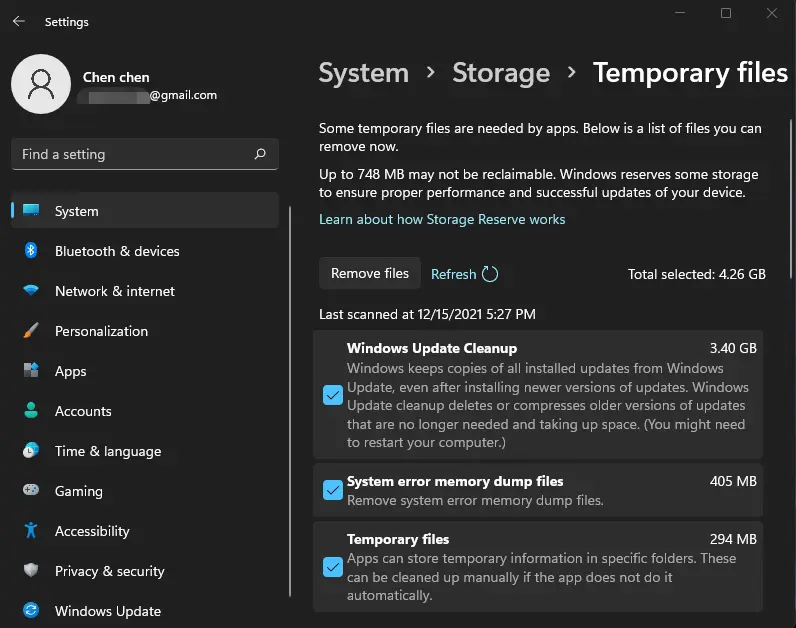
Task: Click the sidebar navigation scrollbar
Action: [290, 401]
